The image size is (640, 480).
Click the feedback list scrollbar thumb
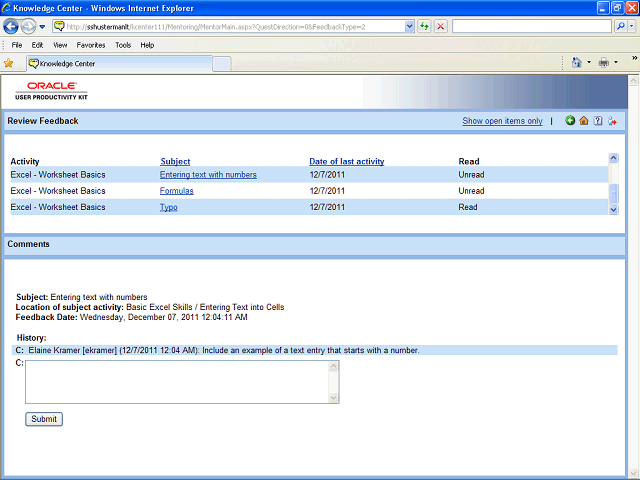(x=613, y=194)
